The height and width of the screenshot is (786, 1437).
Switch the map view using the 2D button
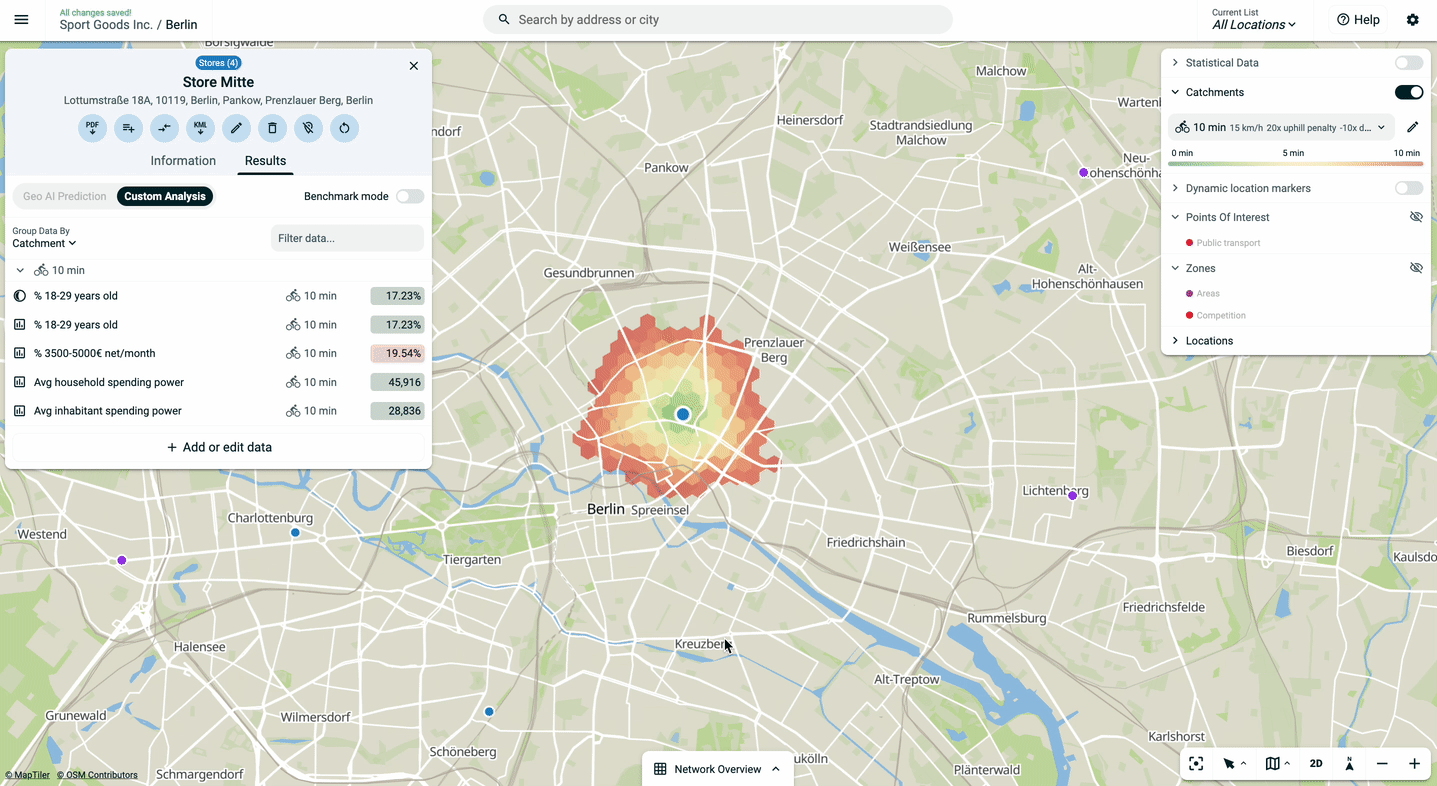point(1316,764)
